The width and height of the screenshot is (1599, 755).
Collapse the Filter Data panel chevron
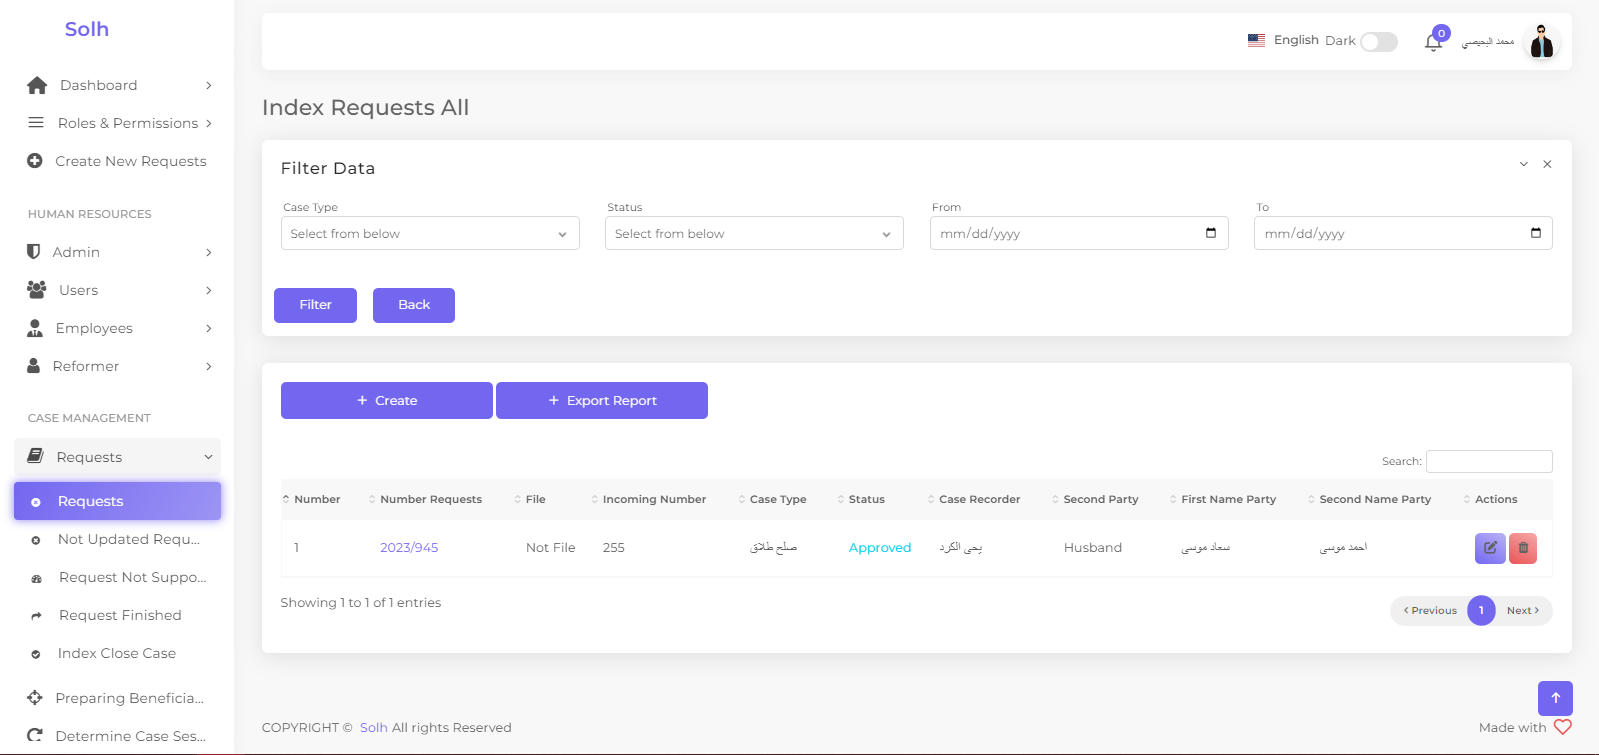(x=1524, y=164)
